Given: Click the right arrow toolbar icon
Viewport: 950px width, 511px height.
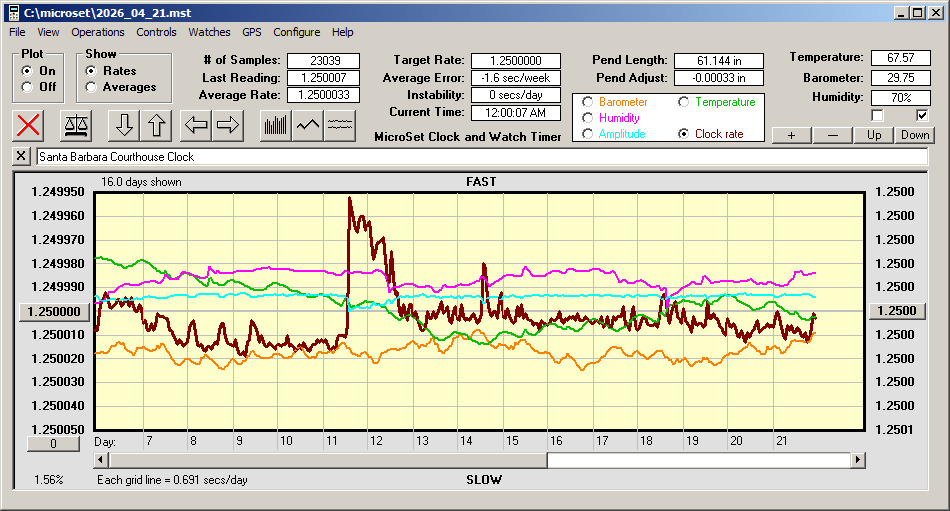Looking at the screenshot, I should pyautogui.click(x=228, y=125).
